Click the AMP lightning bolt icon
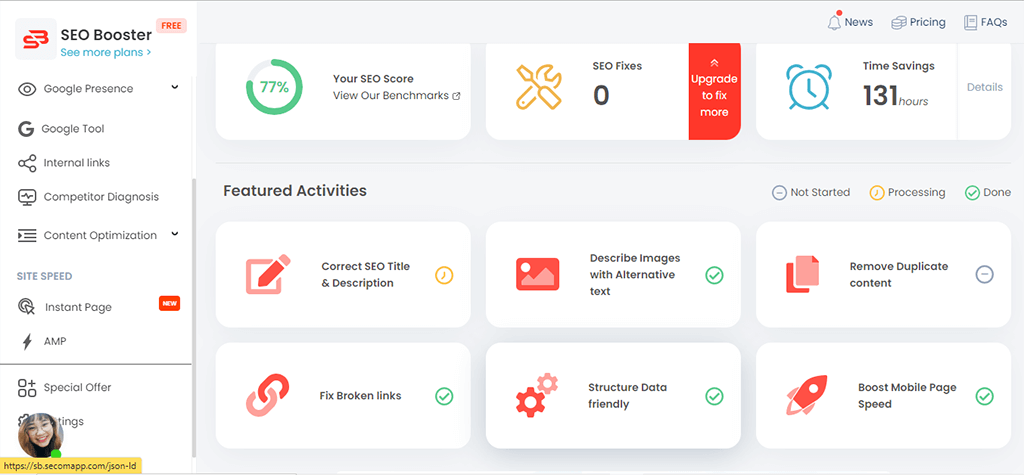Viewport: 1024px width, 475px height. (x=27, y=341)
